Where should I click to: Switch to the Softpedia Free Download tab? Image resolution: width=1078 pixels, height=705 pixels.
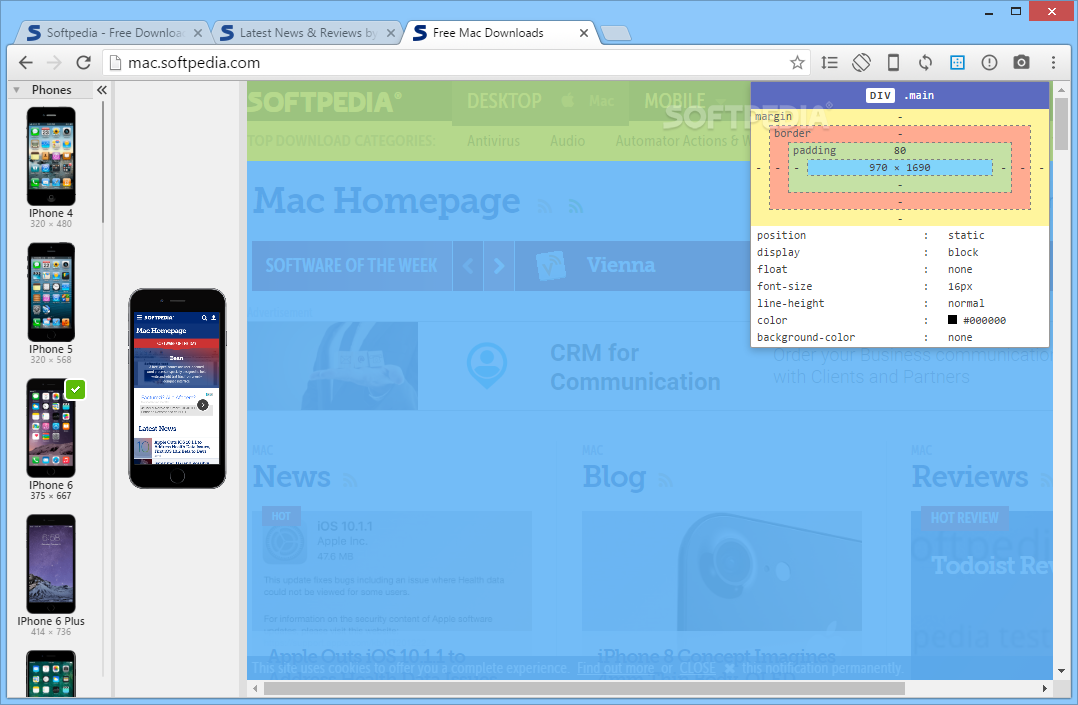(x=114, y=32)
